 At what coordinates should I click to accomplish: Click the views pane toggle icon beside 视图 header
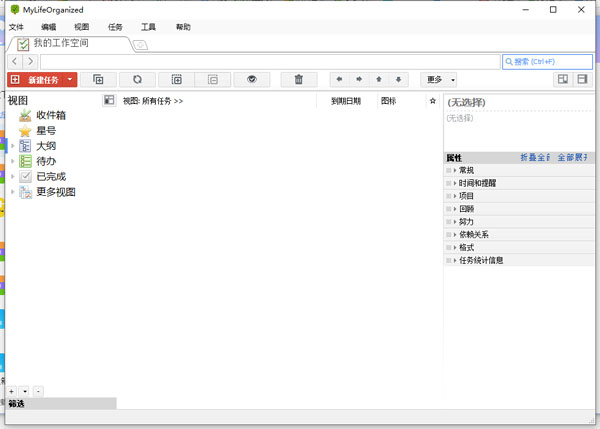[109, 100]
